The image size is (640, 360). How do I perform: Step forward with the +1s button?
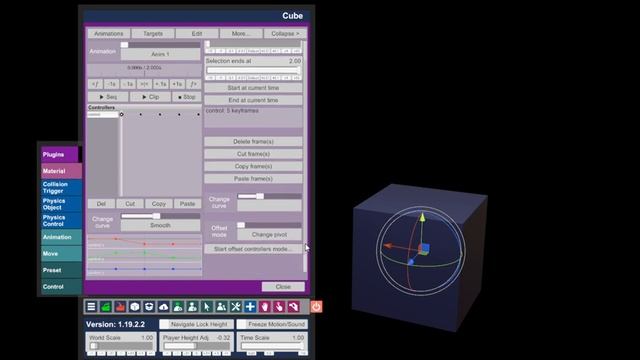pos(177,84)
